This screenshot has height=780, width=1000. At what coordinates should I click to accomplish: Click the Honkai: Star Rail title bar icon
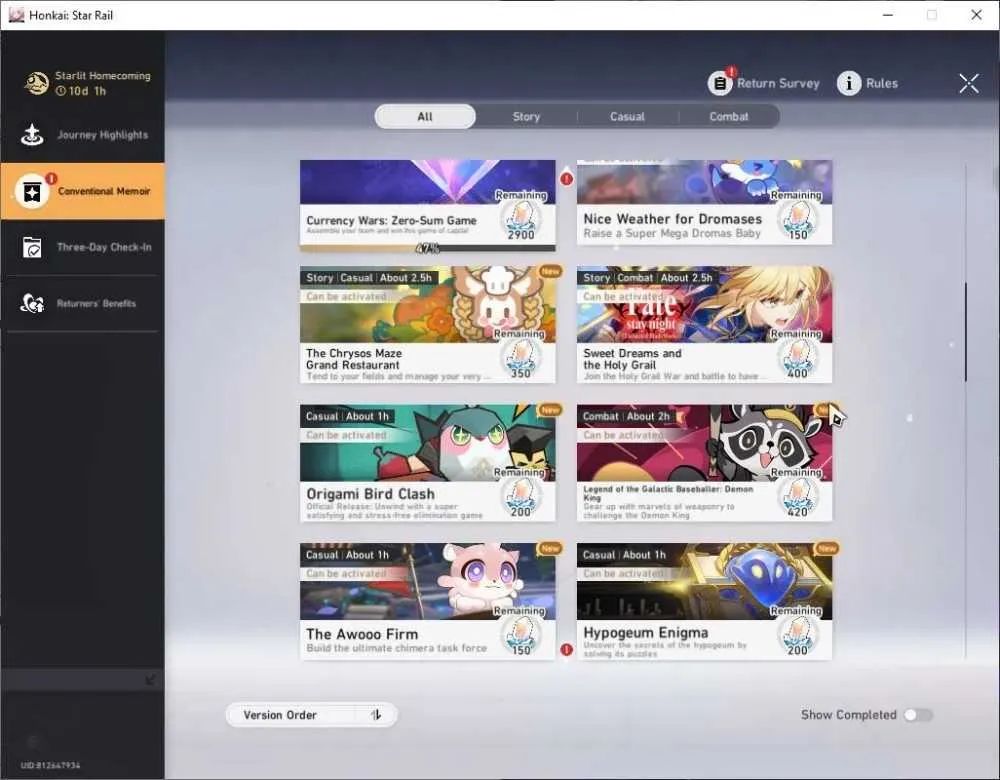tap(16, 15)
